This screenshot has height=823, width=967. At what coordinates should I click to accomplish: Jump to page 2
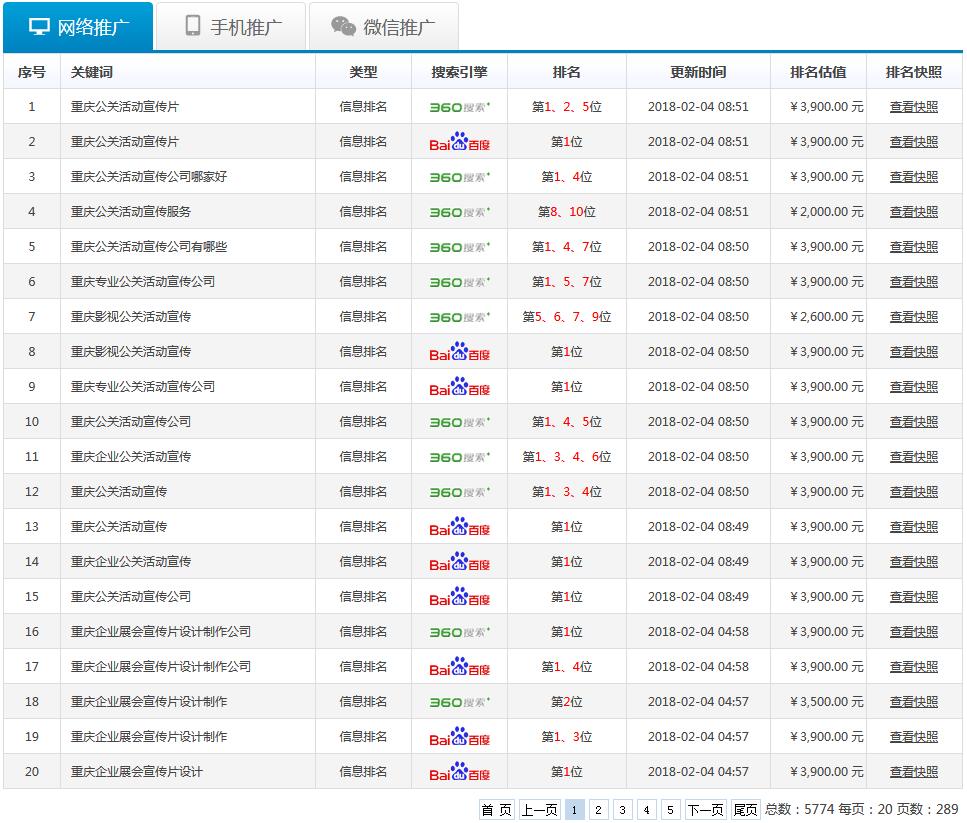pos(599,809)
